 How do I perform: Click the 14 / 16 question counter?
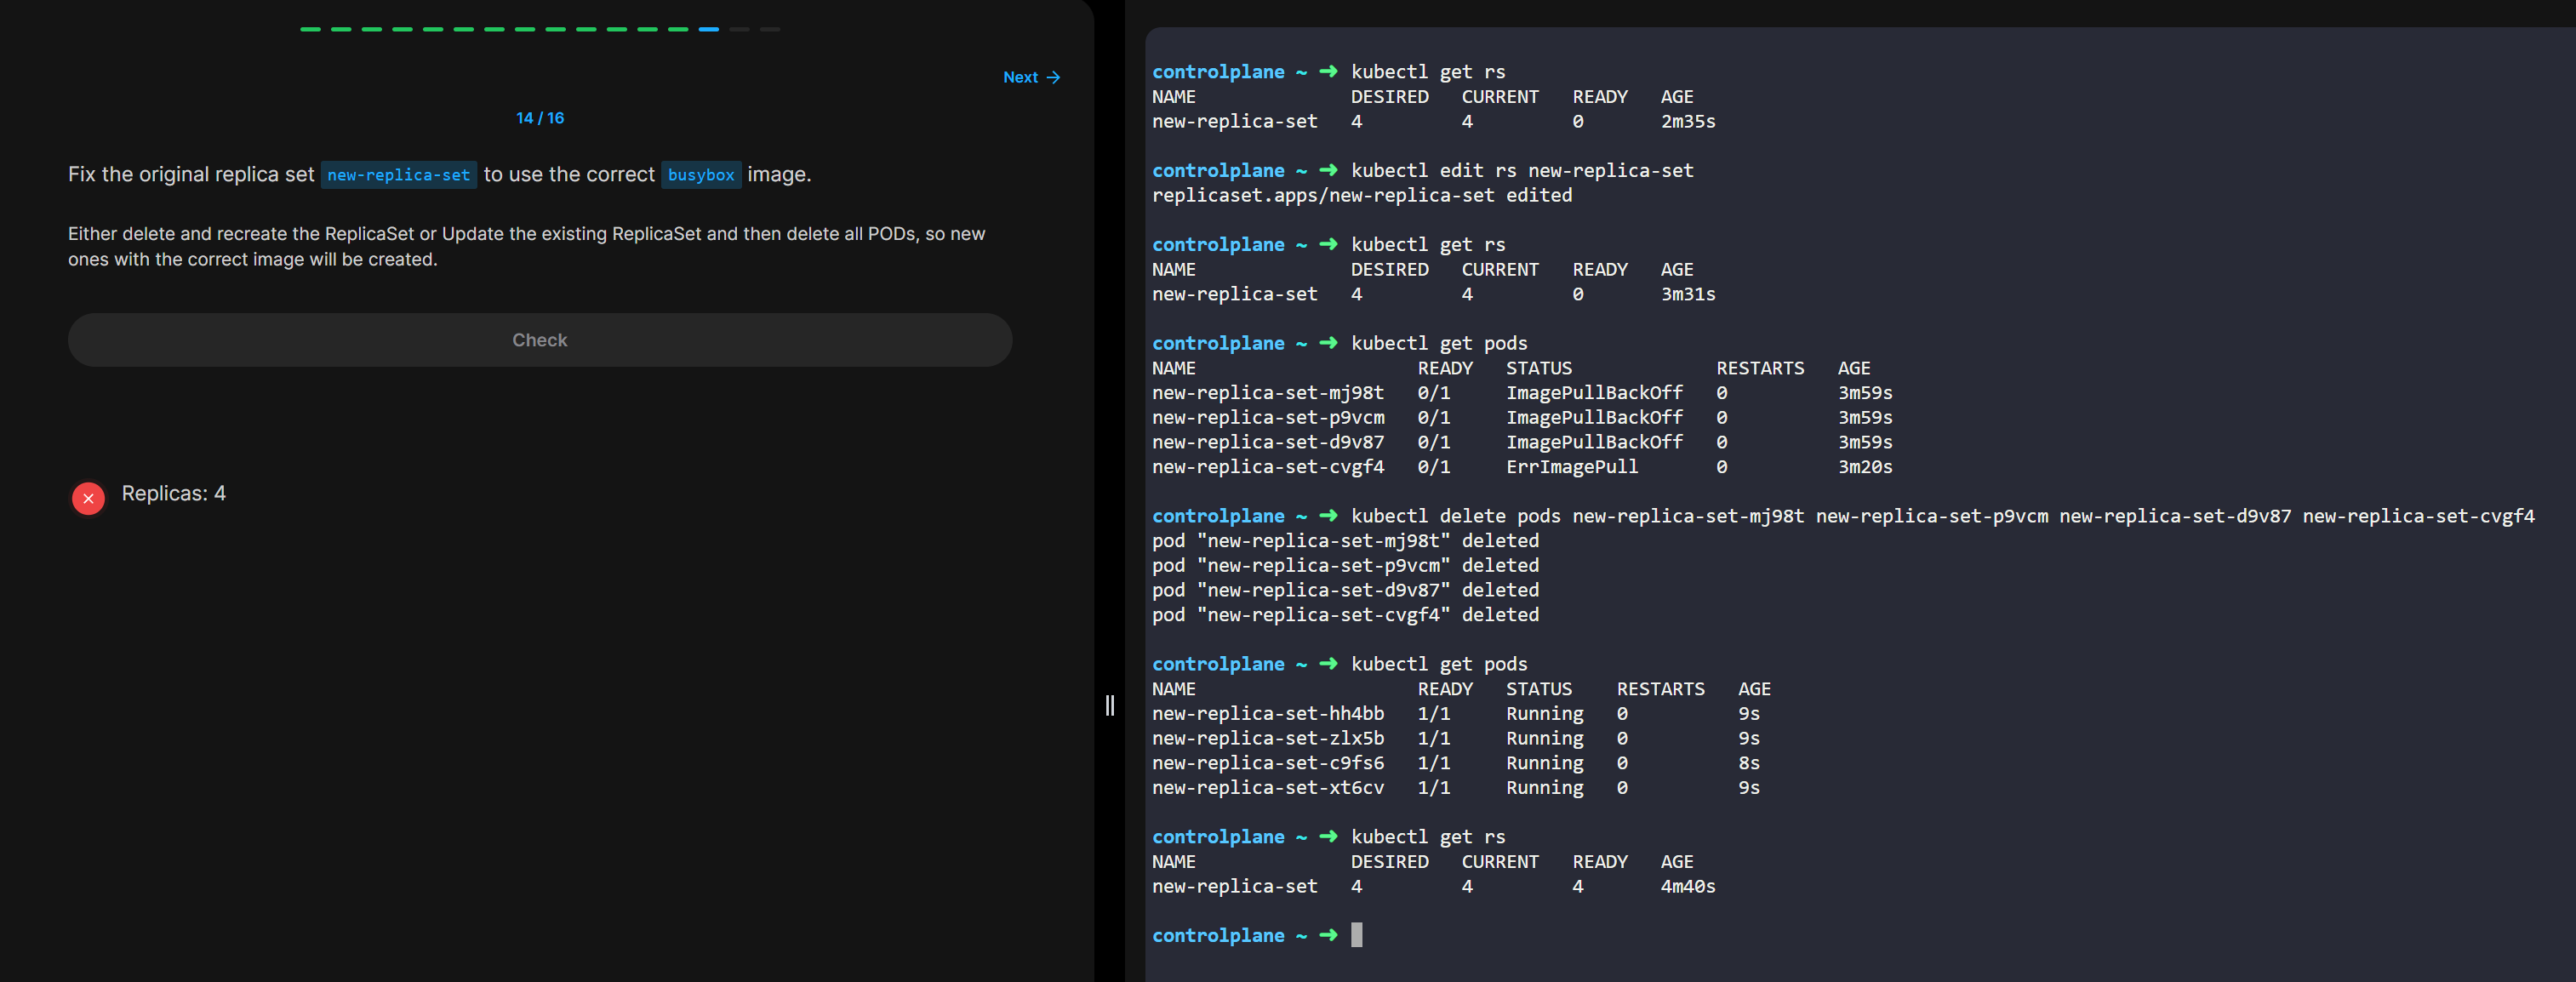click(x=540, y=118)
